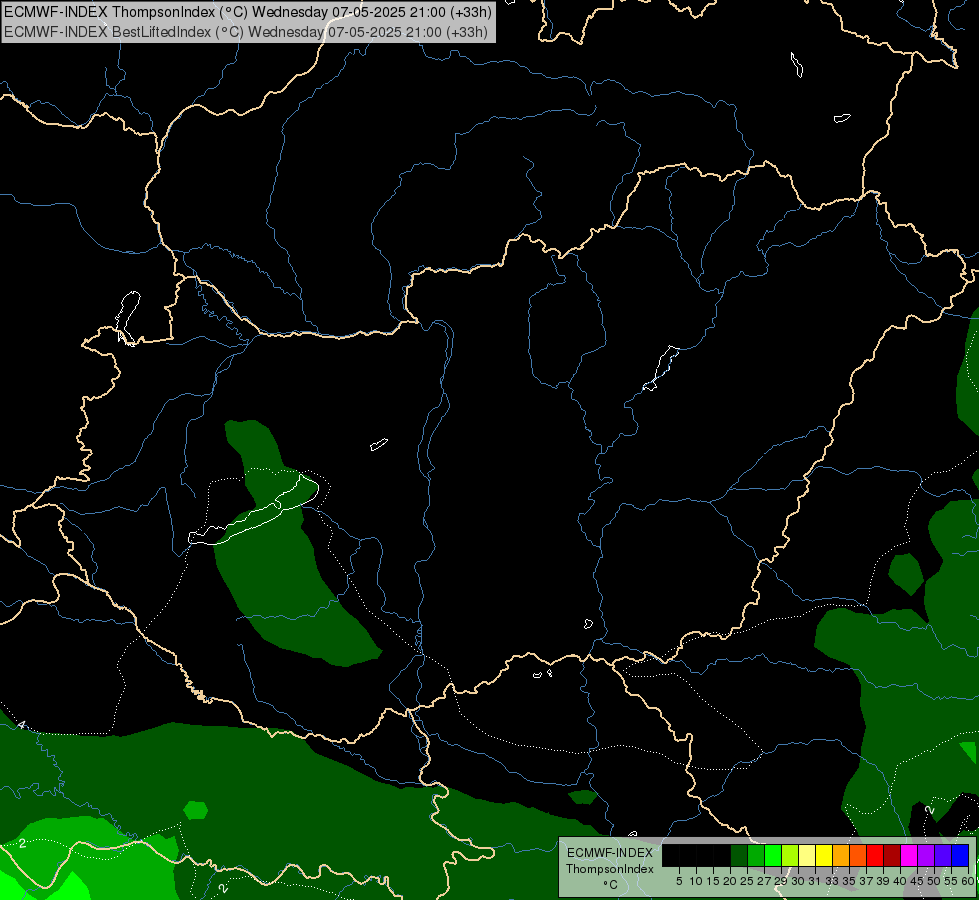
Task: Select the red-orange 35–37 legend swatch
Action: [x=858, y=855]
